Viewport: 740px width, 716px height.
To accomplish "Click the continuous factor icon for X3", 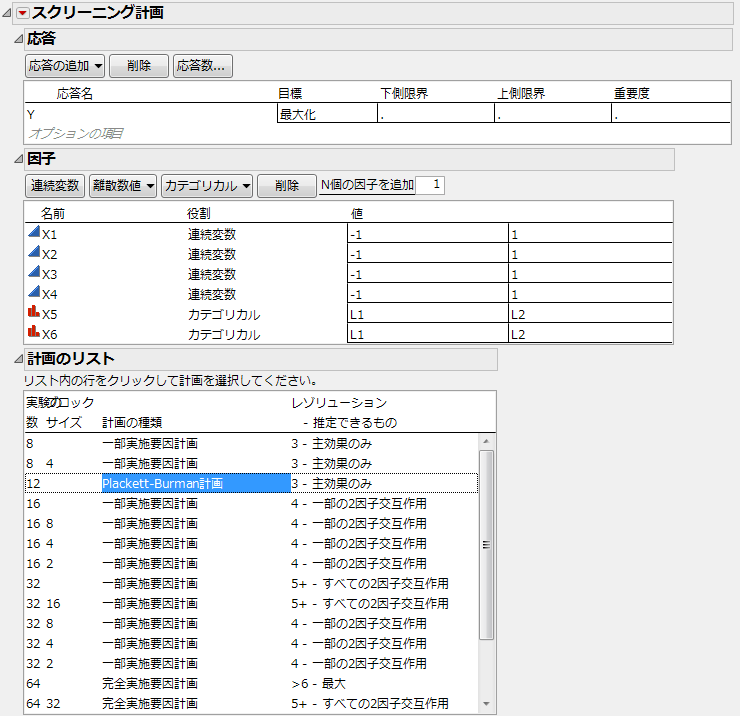I will pyautogui.click(x=33, y=274).
